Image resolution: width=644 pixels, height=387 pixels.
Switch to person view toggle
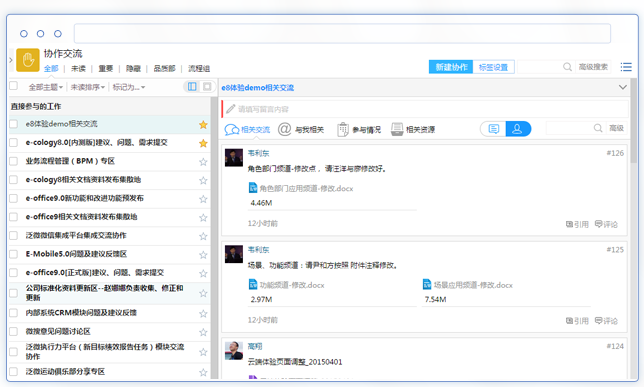[518, 129]
